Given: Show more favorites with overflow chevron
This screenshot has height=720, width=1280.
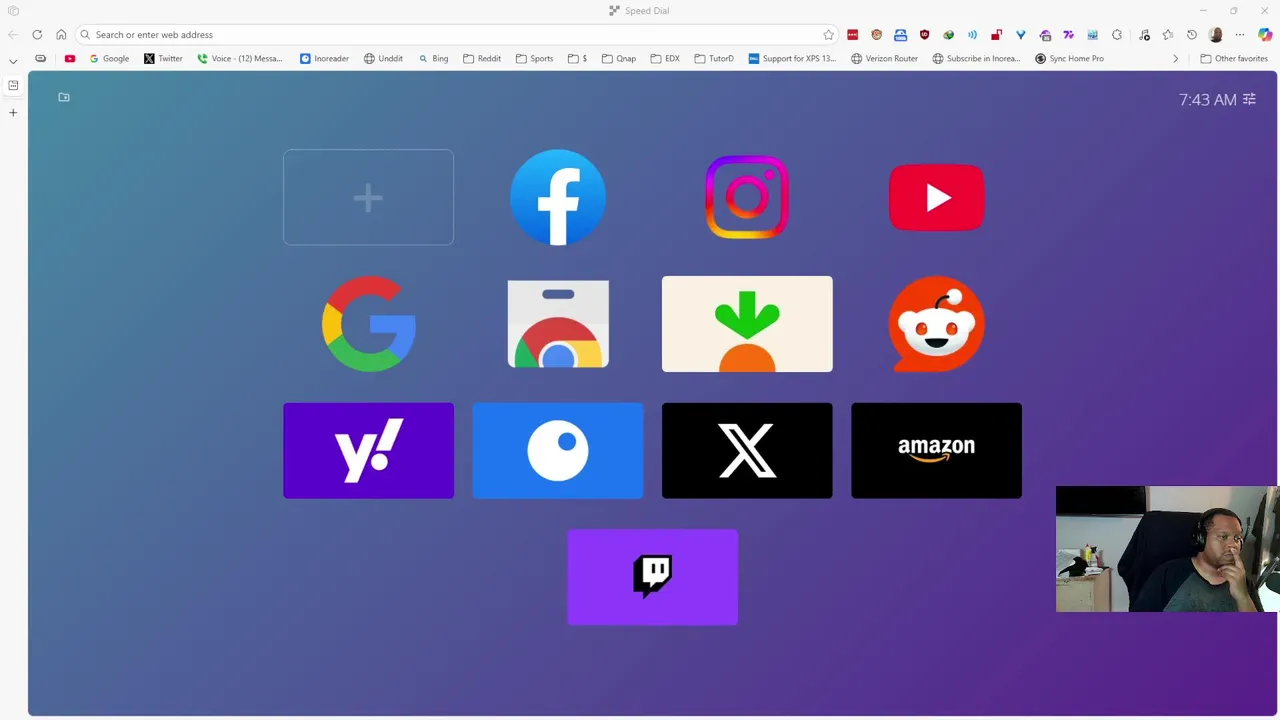Looking at the screenshot, I should pos(1176,59).
